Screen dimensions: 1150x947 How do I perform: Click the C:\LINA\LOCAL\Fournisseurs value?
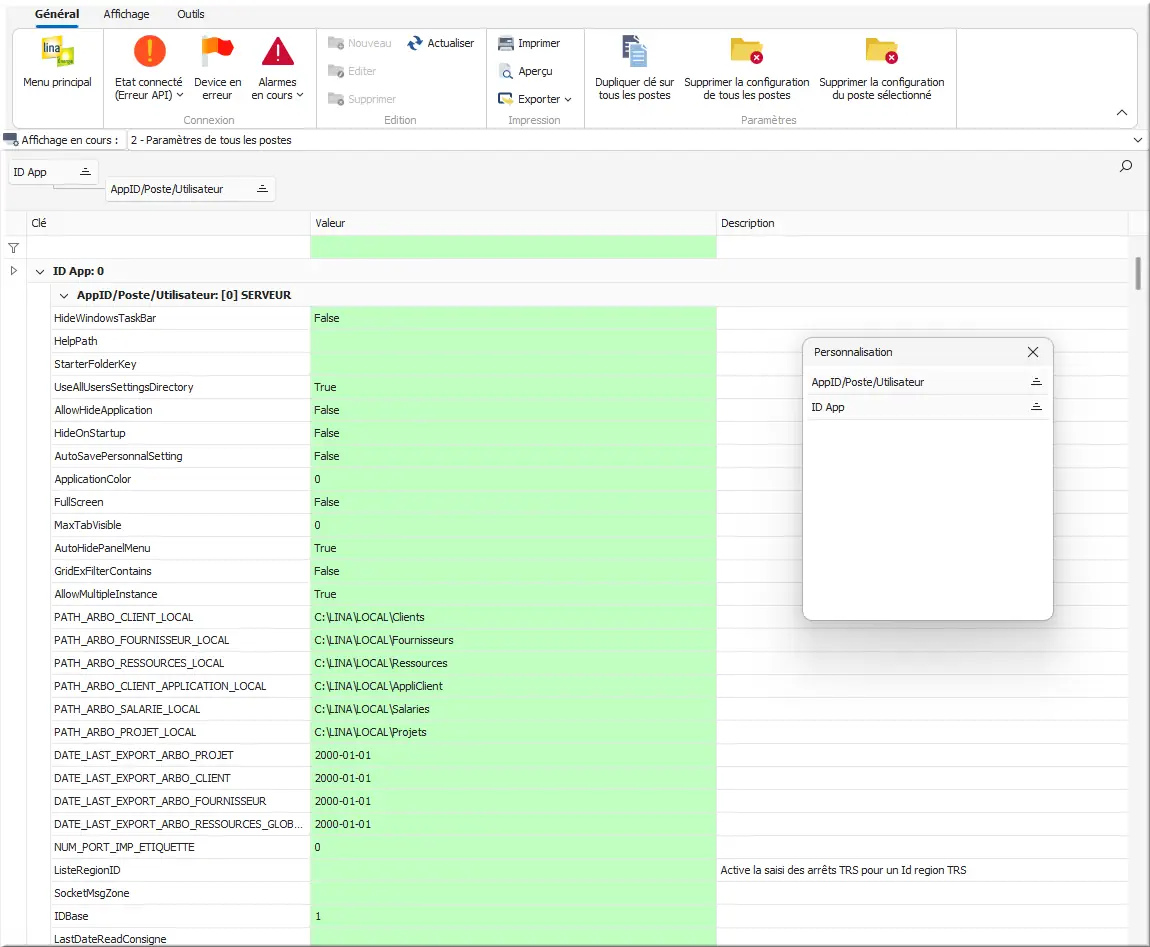384,640
